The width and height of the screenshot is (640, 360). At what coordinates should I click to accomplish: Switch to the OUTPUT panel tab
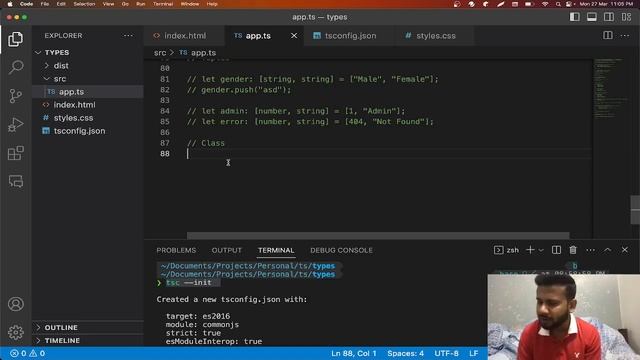227,250
